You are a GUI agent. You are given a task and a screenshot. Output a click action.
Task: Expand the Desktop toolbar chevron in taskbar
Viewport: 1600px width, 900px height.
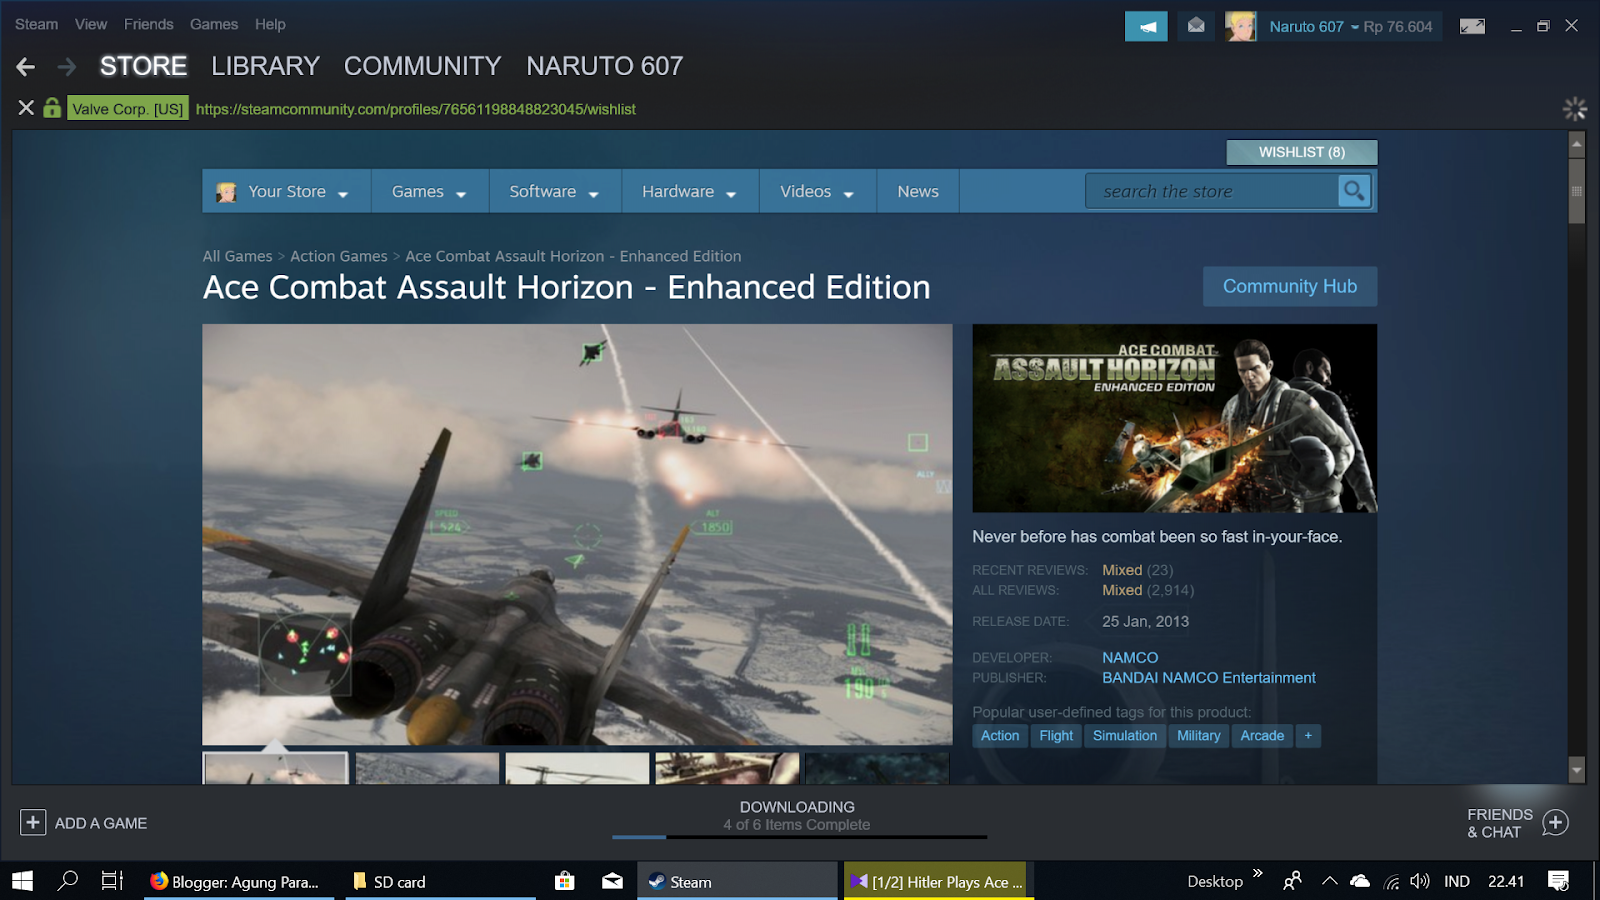pos(1258,873)
